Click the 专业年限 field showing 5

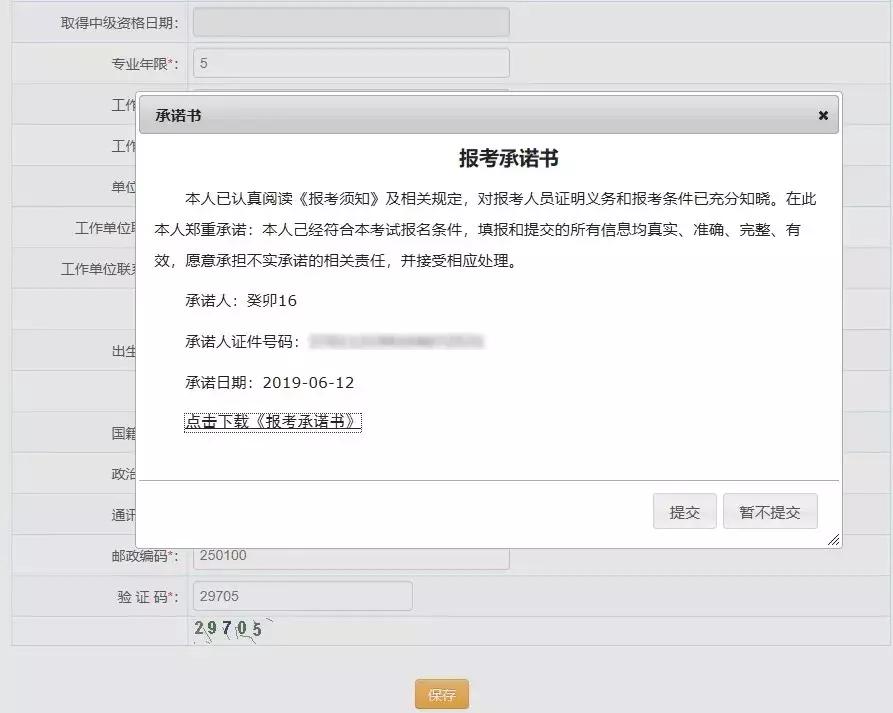click(x=350, y=62)
